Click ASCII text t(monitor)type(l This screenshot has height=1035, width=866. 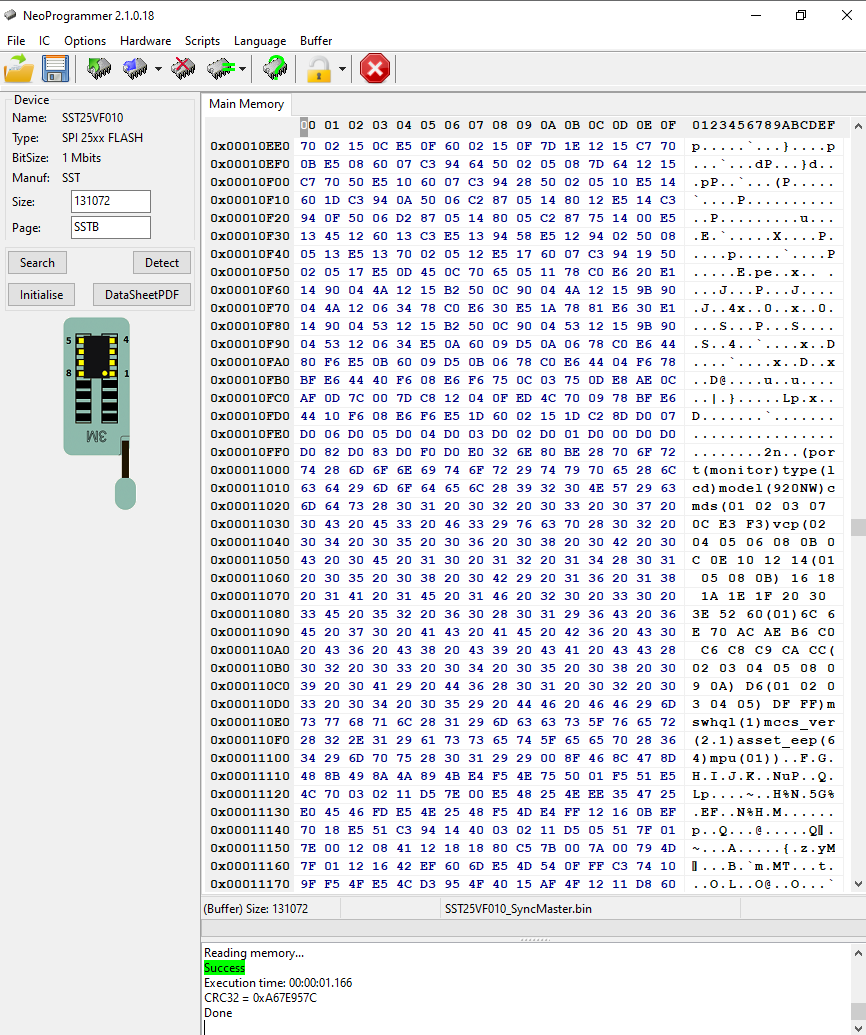click(764, 470)
